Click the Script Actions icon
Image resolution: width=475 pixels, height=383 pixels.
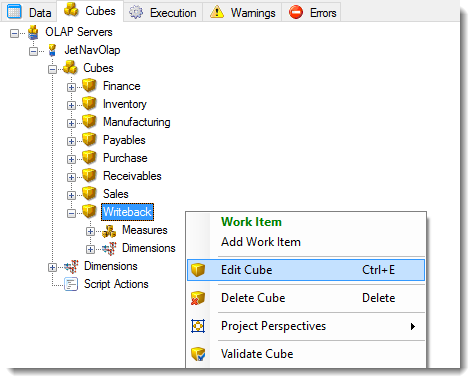pos(71,284)
